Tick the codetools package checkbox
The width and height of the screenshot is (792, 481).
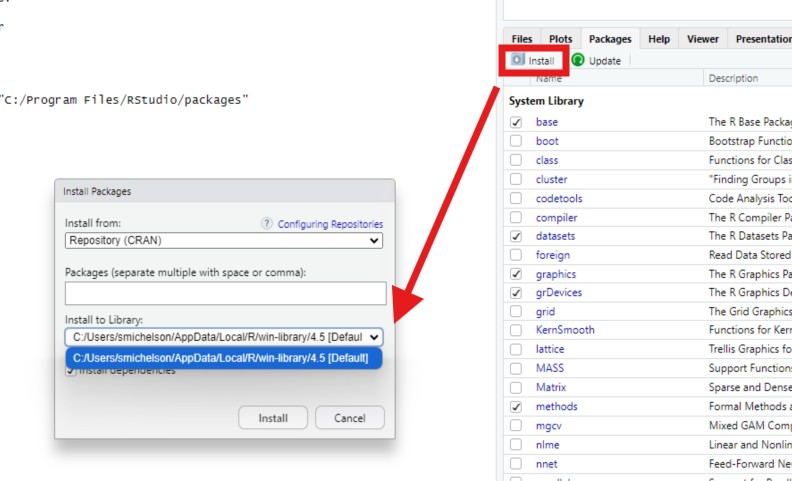pos(516,198)
